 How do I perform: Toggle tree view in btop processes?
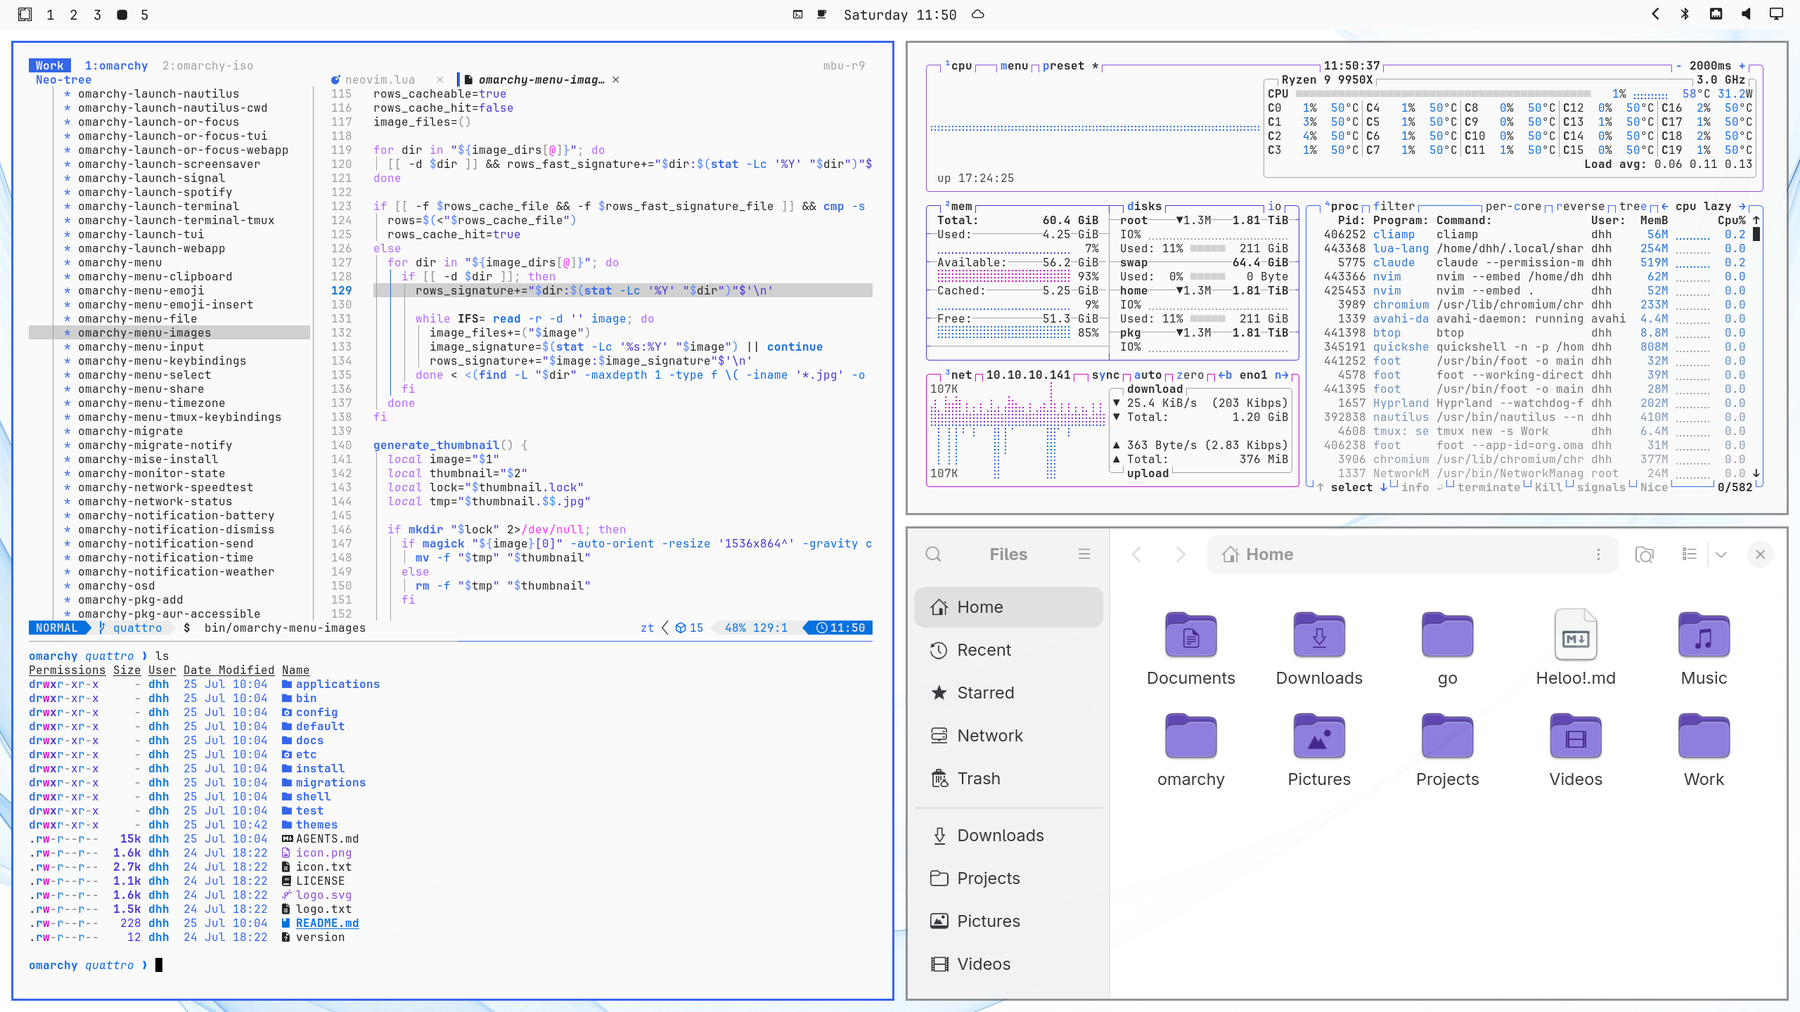(1633, 206)
